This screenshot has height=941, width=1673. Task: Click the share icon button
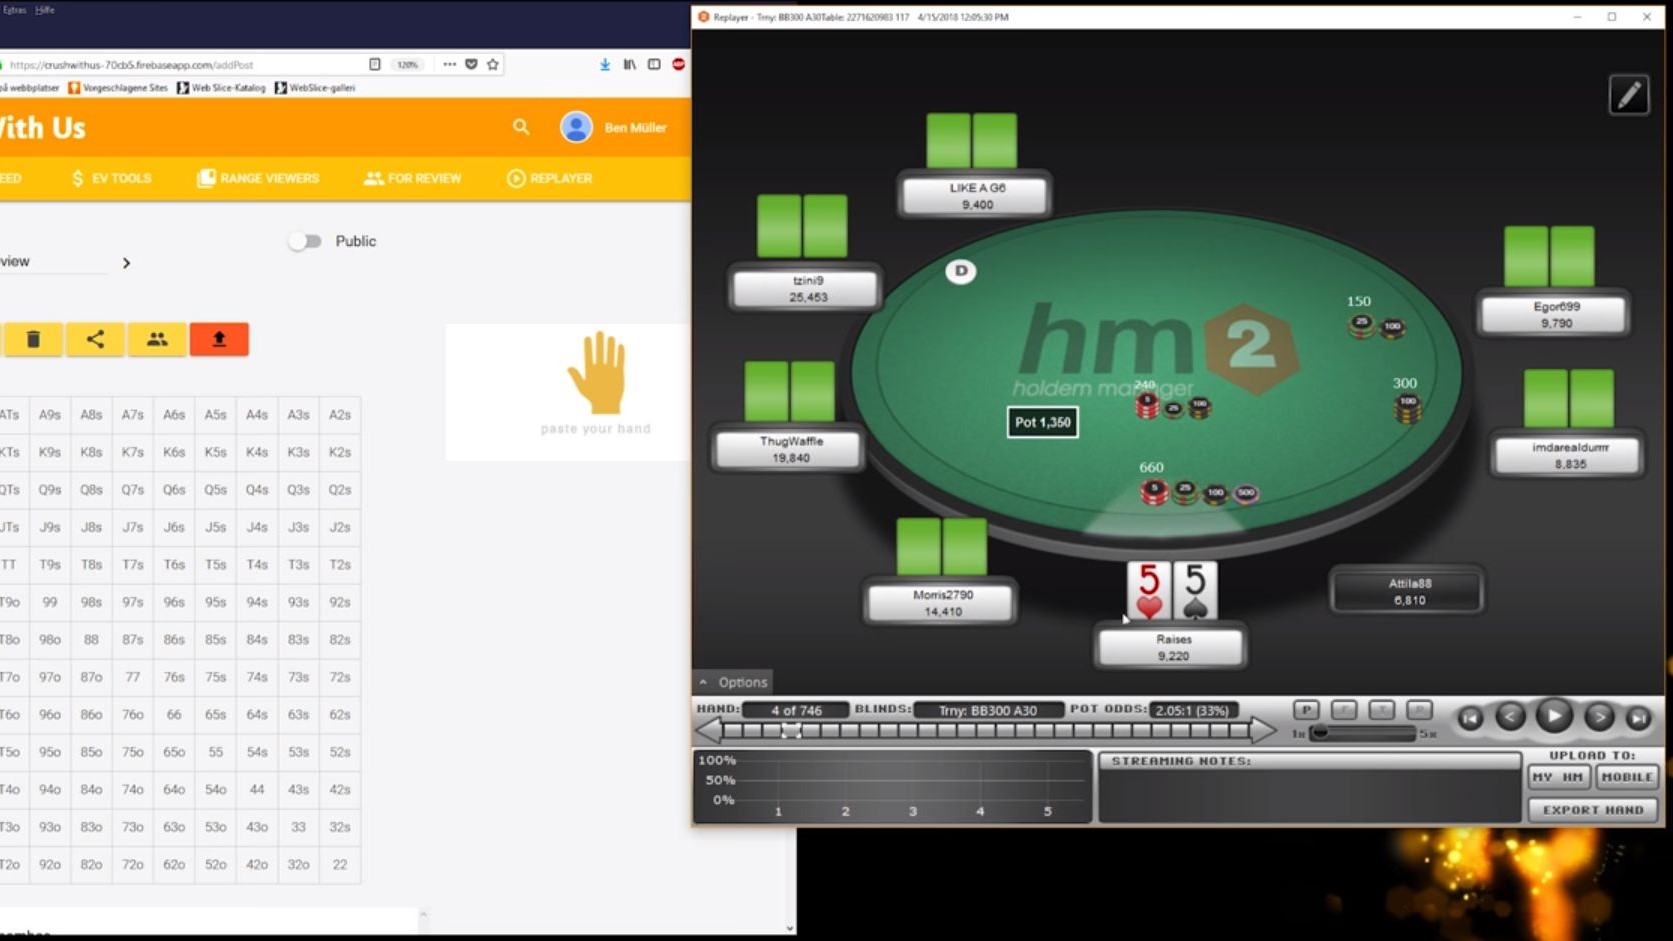tap(95, 339)
